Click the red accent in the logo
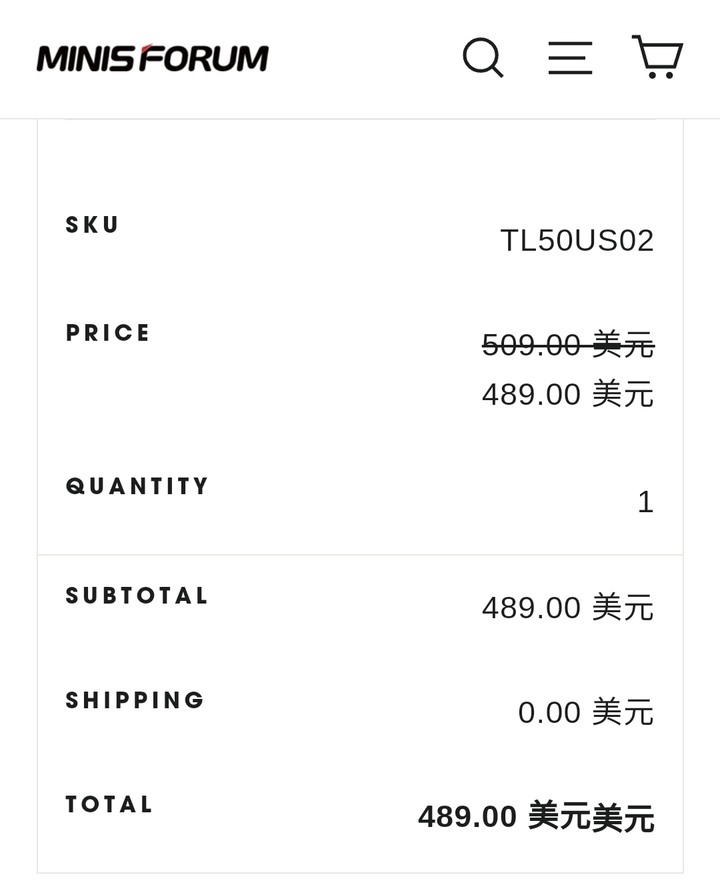 [145, 49]
